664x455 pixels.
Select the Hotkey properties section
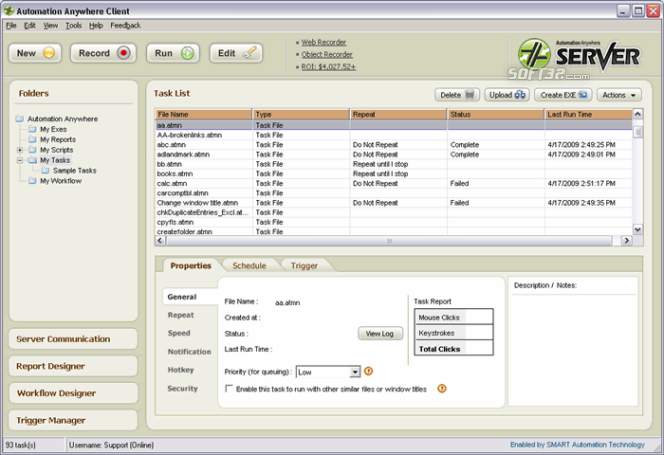(x=180, y=370)
